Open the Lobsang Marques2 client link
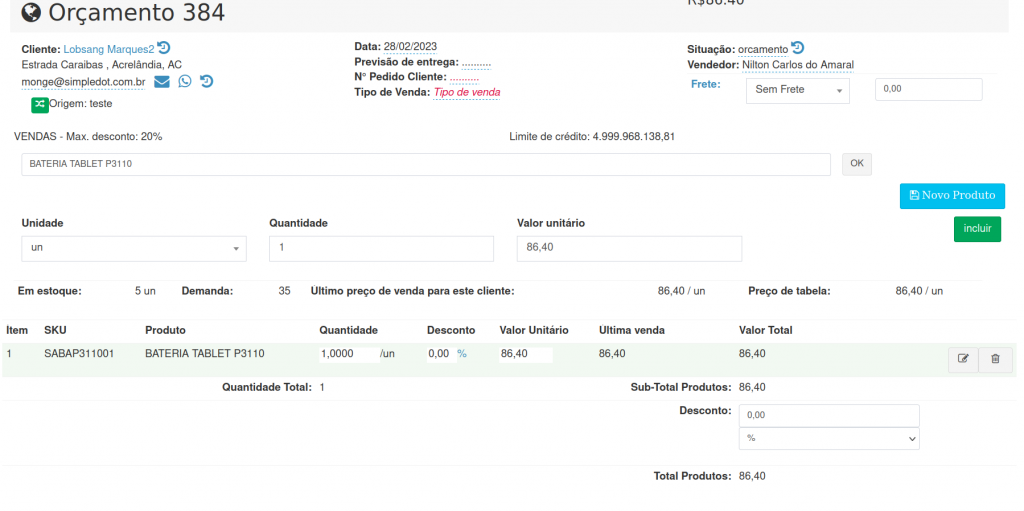 (108, 49)
